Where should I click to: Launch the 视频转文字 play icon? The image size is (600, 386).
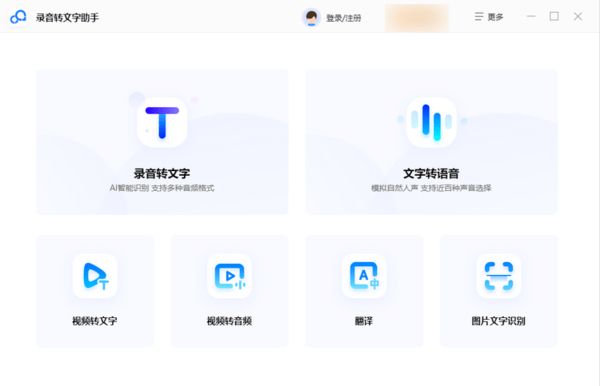coord(95,276)
